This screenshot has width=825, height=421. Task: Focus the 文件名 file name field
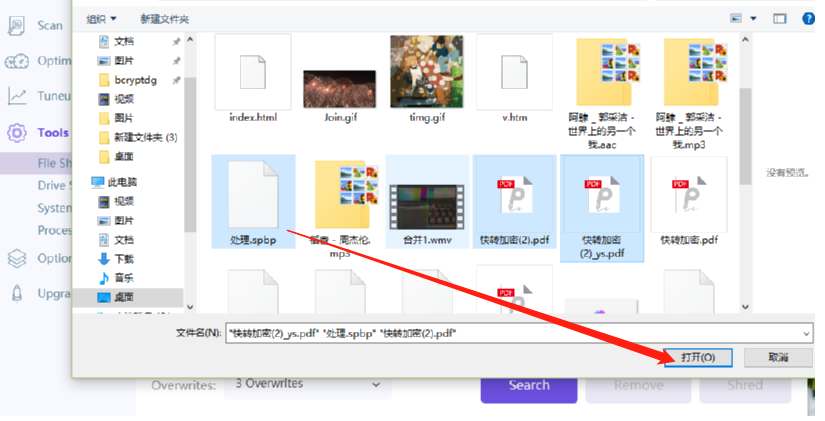pyautogui.click(x=519, y=334)
